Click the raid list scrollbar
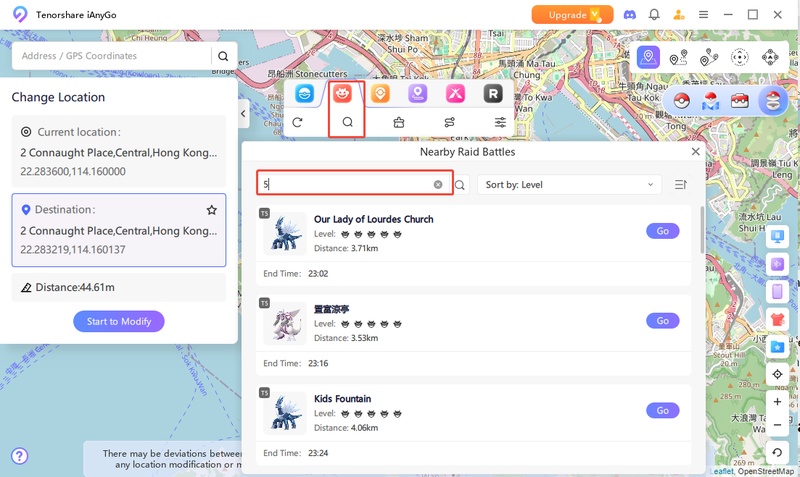The image size is (800, 477). [x=702, y=230]
